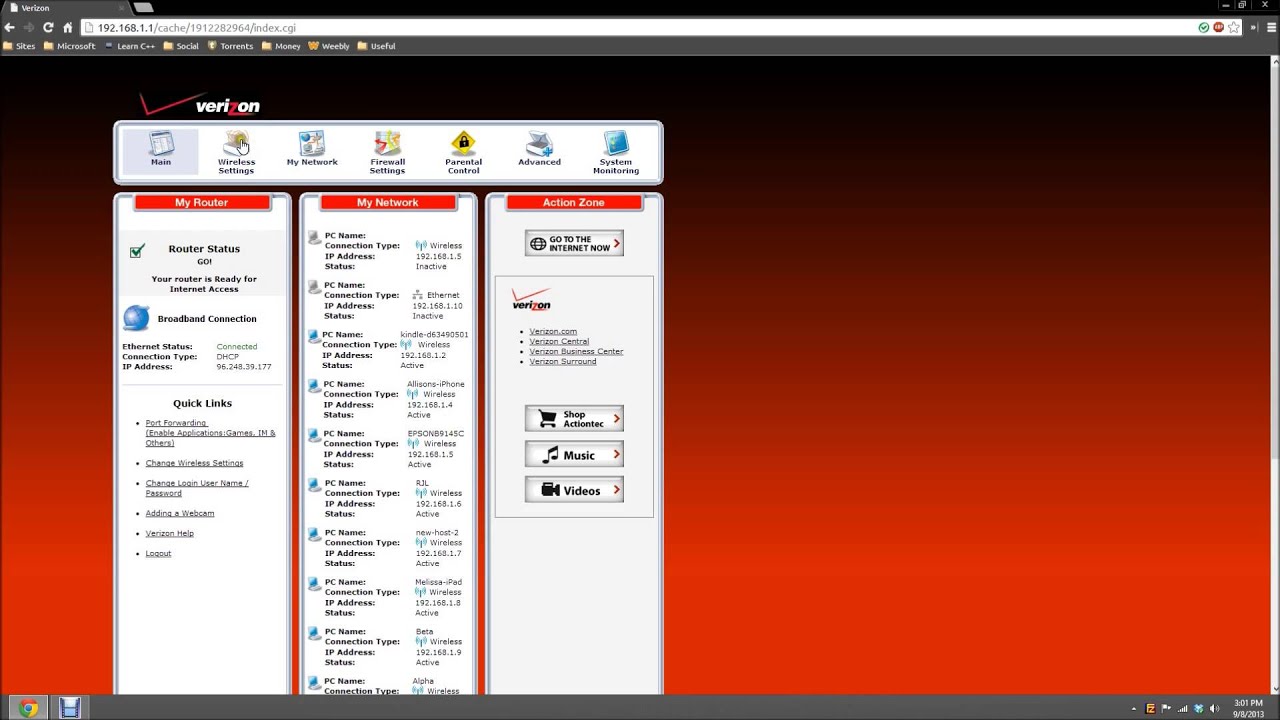Open the Torrents bookmarks folder
Screen dimensions: 1280x720
tap(230, 46)
